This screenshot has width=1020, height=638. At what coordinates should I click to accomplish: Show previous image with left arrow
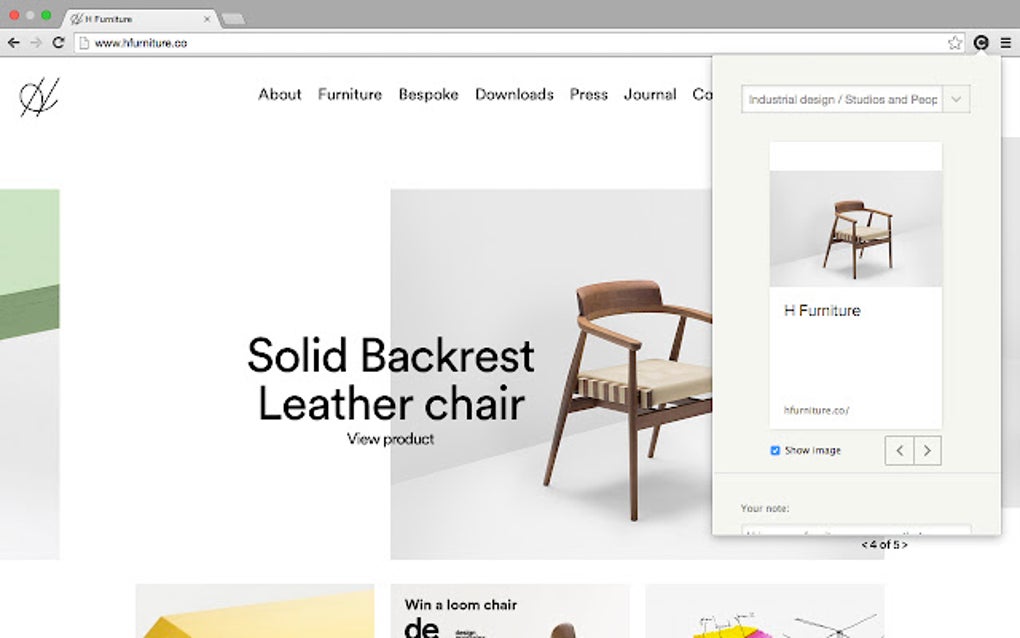[900, 450]
